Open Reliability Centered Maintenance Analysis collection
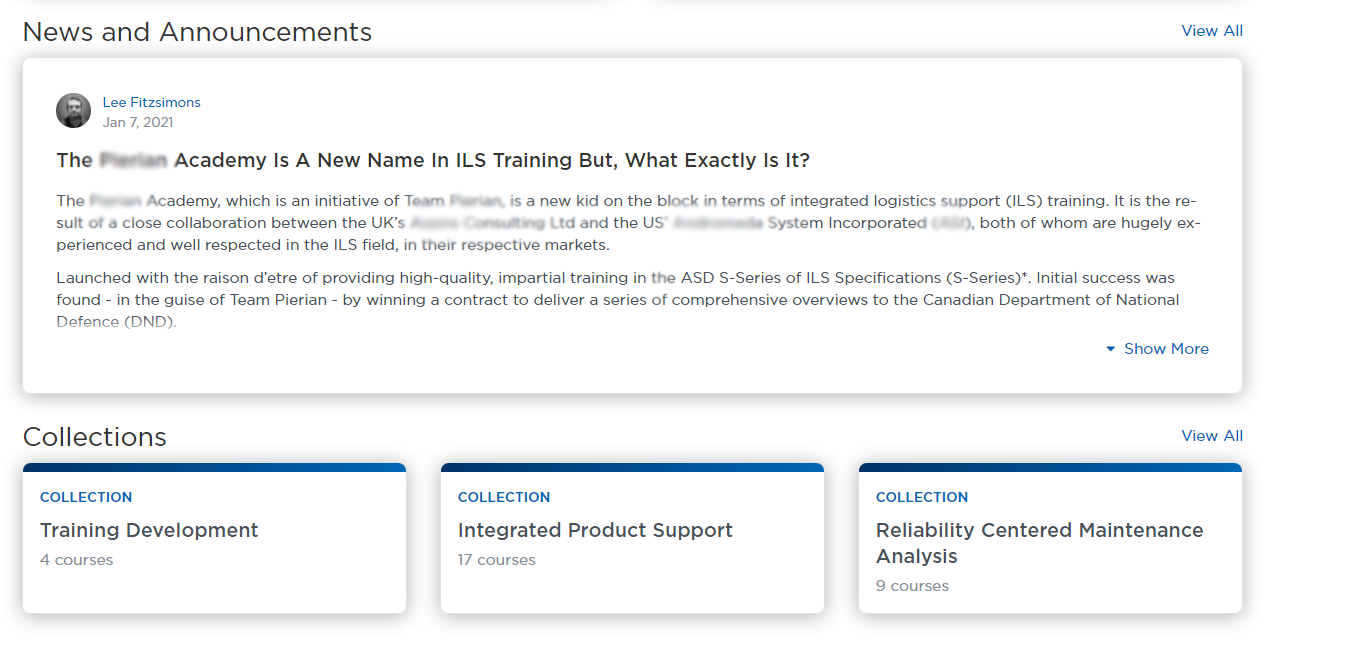Image resolution: width=1350 pixels, height=651 pixels. (x=1039, y=543)
